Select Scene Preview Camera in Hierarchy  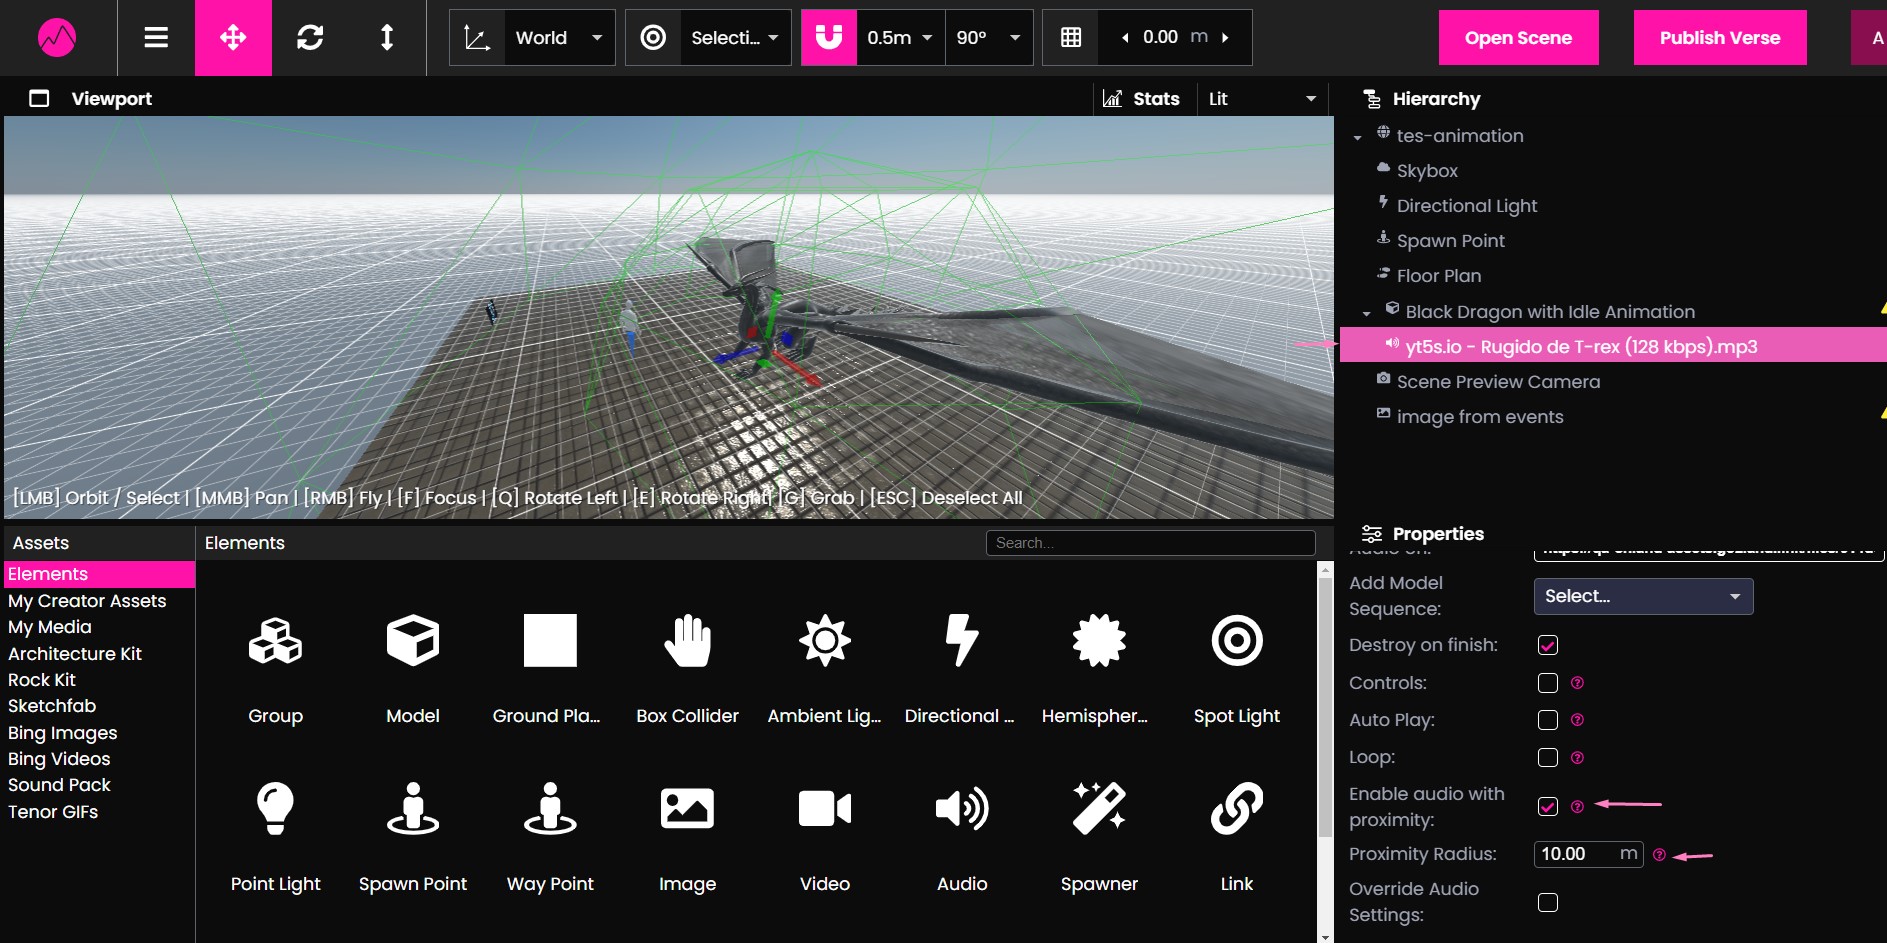click(x=1498, y=382)
